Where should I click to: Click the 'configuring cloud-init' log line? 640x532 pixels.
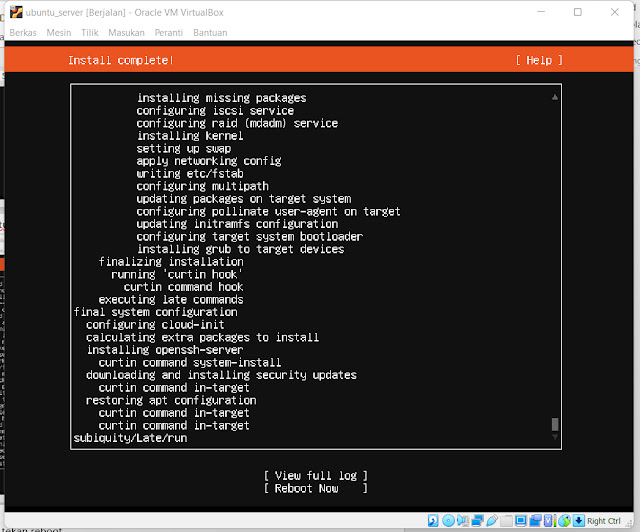pos(156,325)
